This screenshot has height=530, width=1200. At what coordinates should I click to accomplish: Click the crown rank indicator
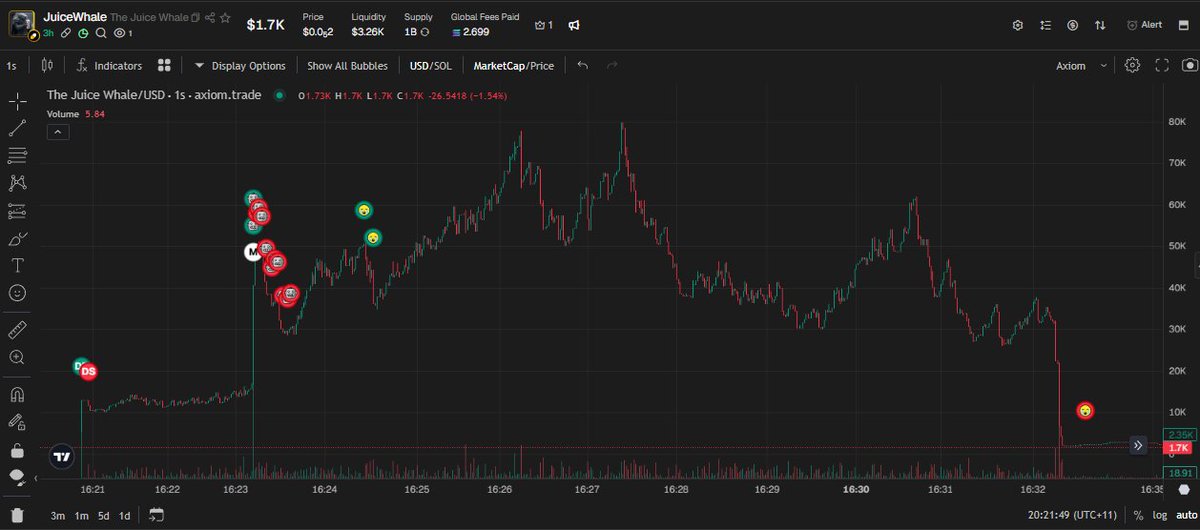coord(544,25)
